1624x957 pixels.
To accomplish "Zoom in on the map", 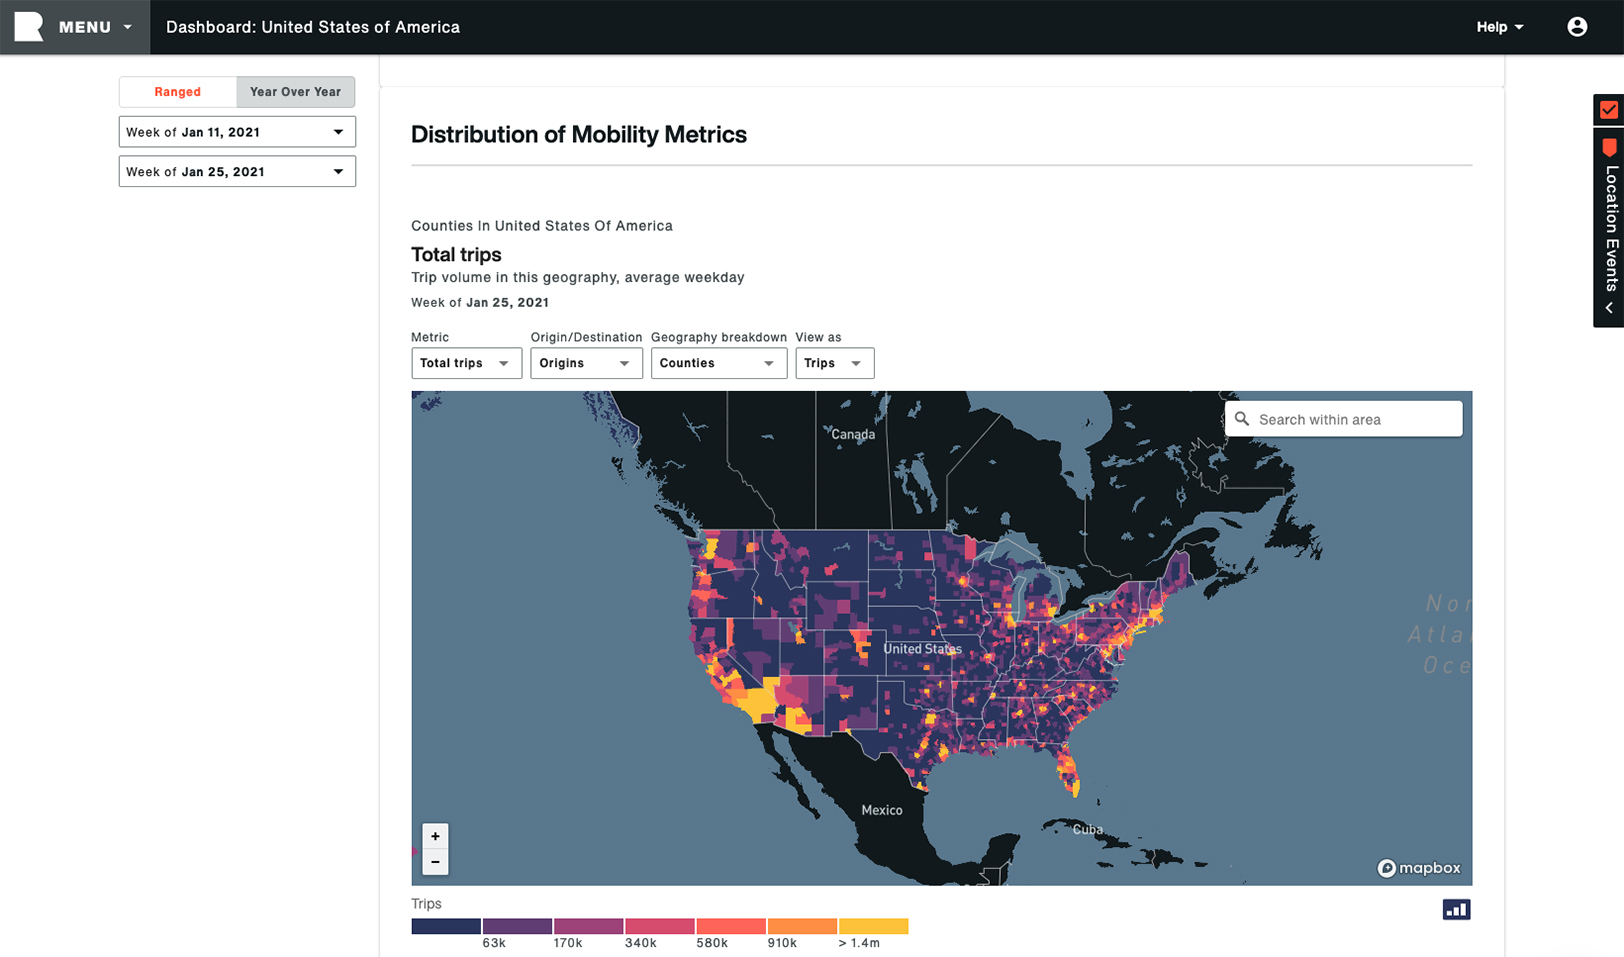I will 435,836.
